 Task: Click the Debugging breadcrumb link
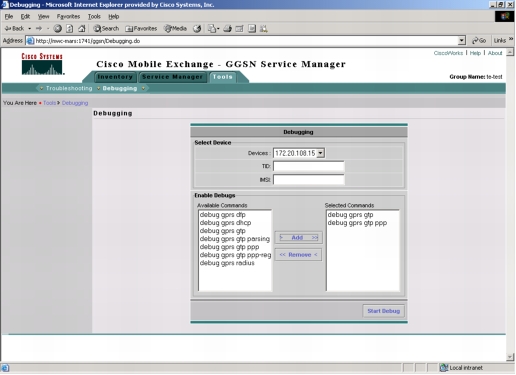75,103
